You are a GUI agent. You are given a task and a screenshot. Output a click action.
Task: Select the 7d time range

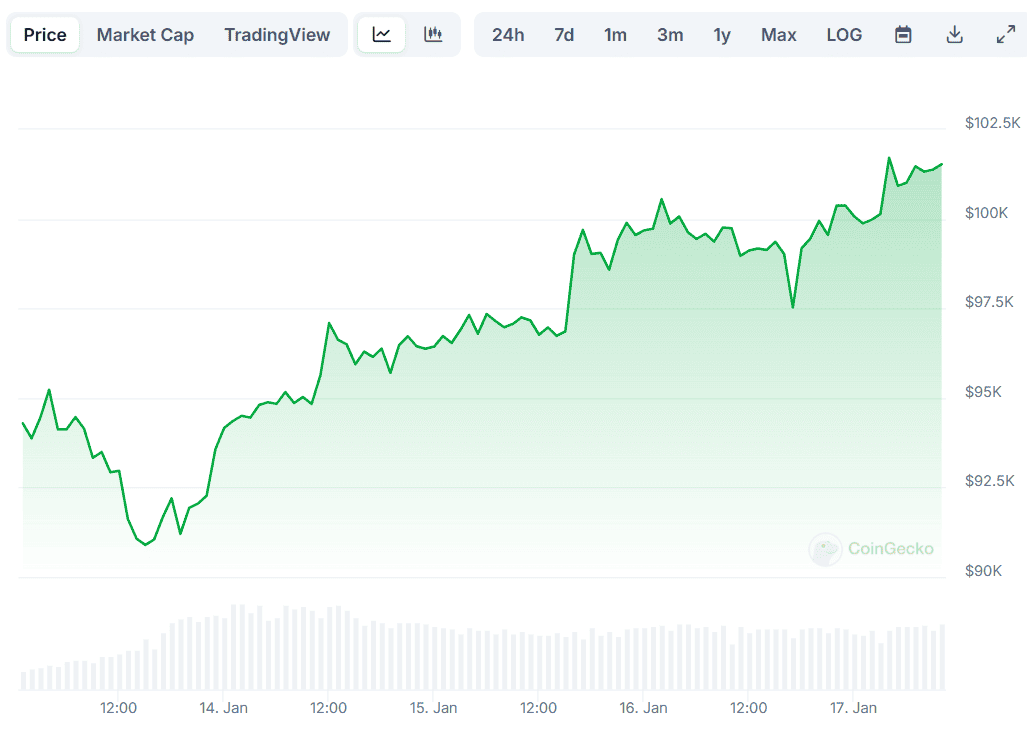coord(564,35)
